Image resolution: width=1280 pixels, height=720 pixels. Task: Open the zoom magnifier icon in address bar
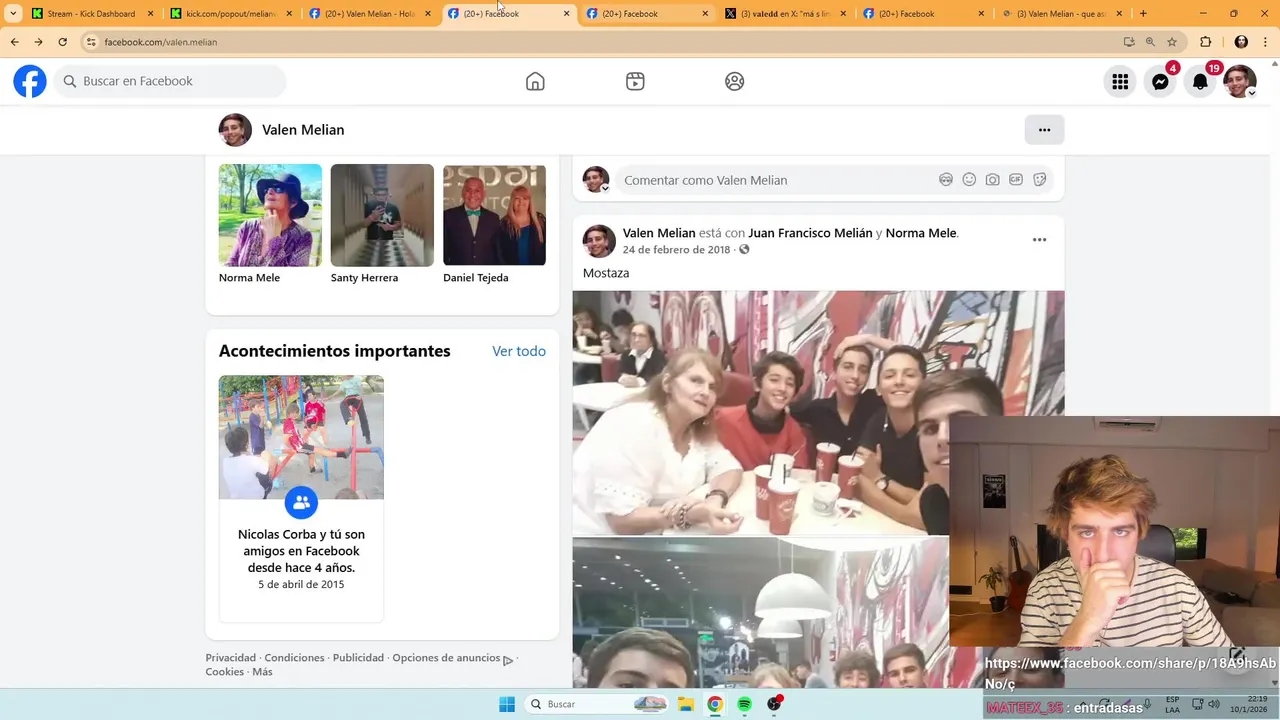click(1150, 42)
